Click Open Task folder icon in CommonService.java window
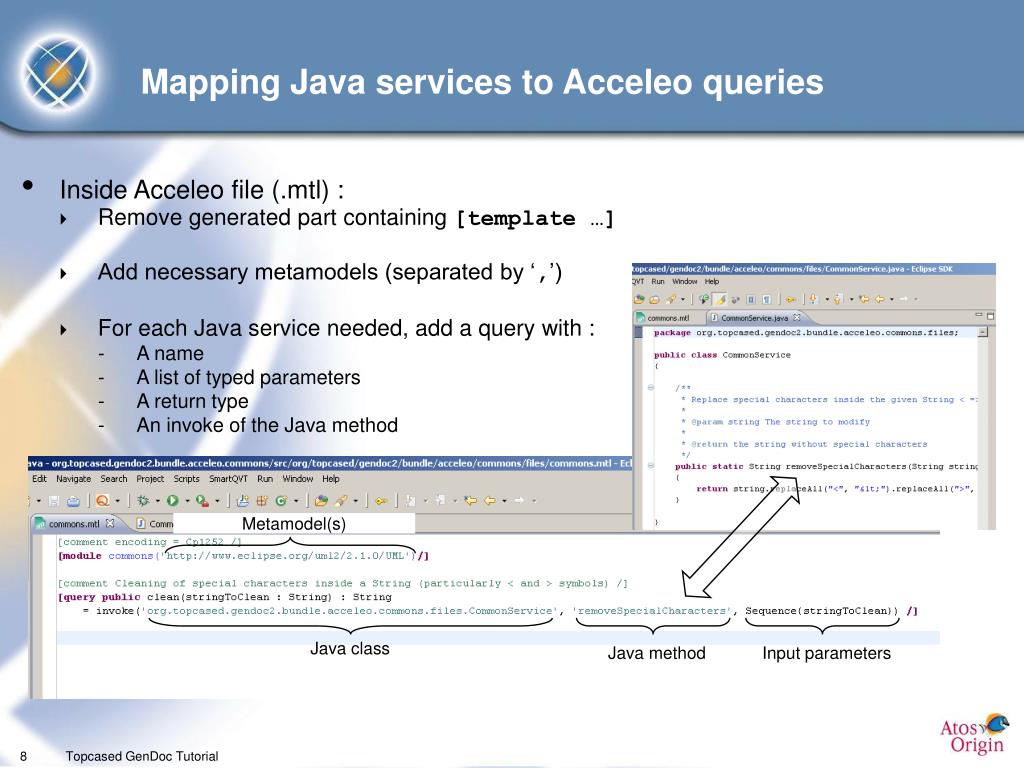This screenshot has width=1024, height=768. (x=654, y=299)
